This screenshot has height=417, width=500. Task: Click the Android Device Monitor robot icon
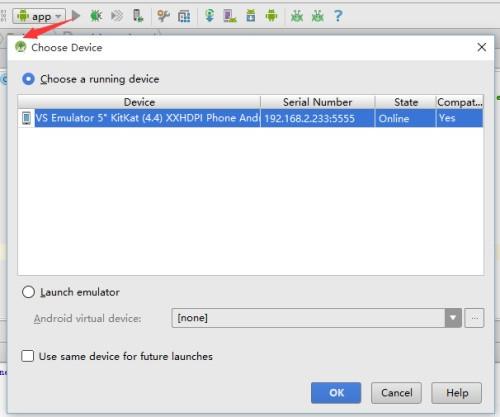click(x=271, y=16)
